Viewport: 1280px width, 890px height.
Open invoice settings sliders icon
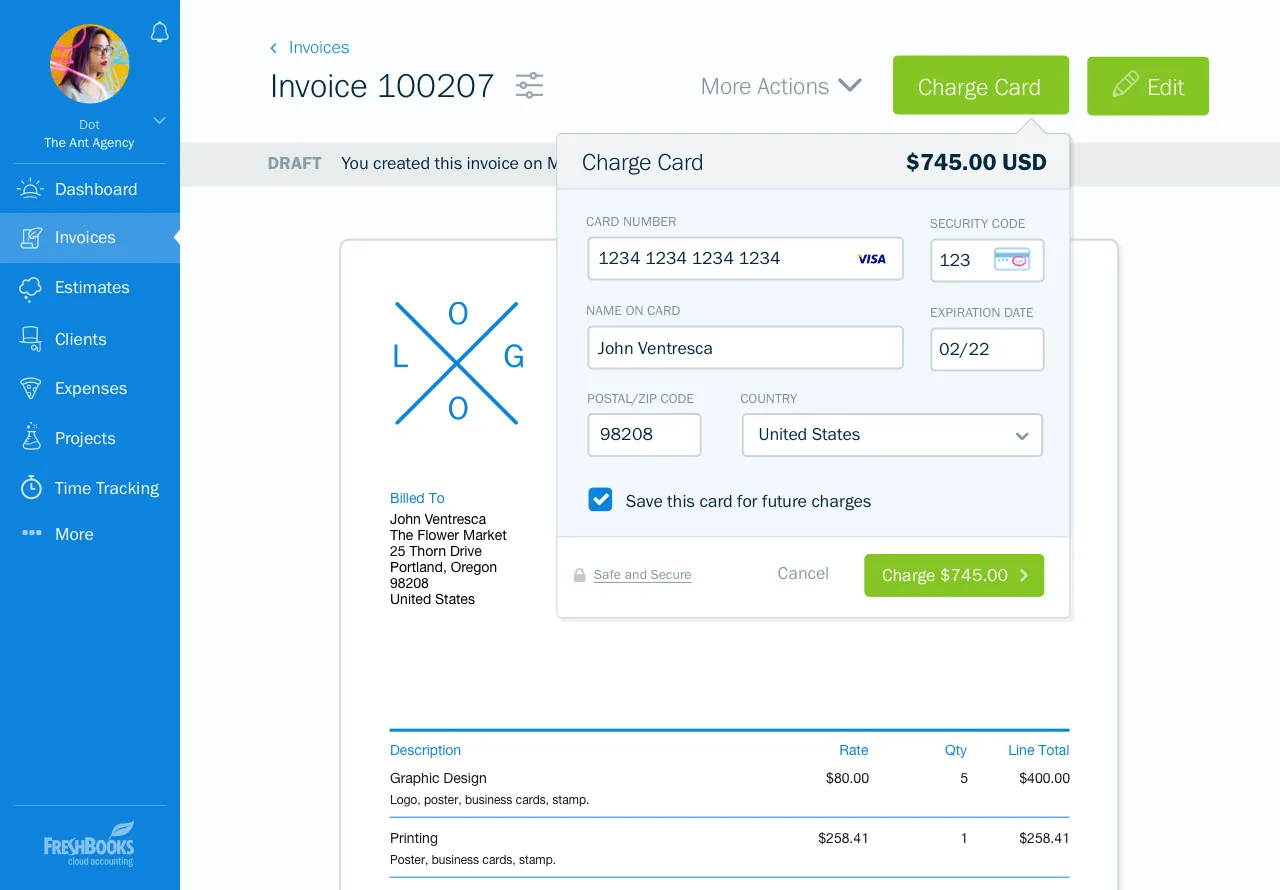point(529,86)
